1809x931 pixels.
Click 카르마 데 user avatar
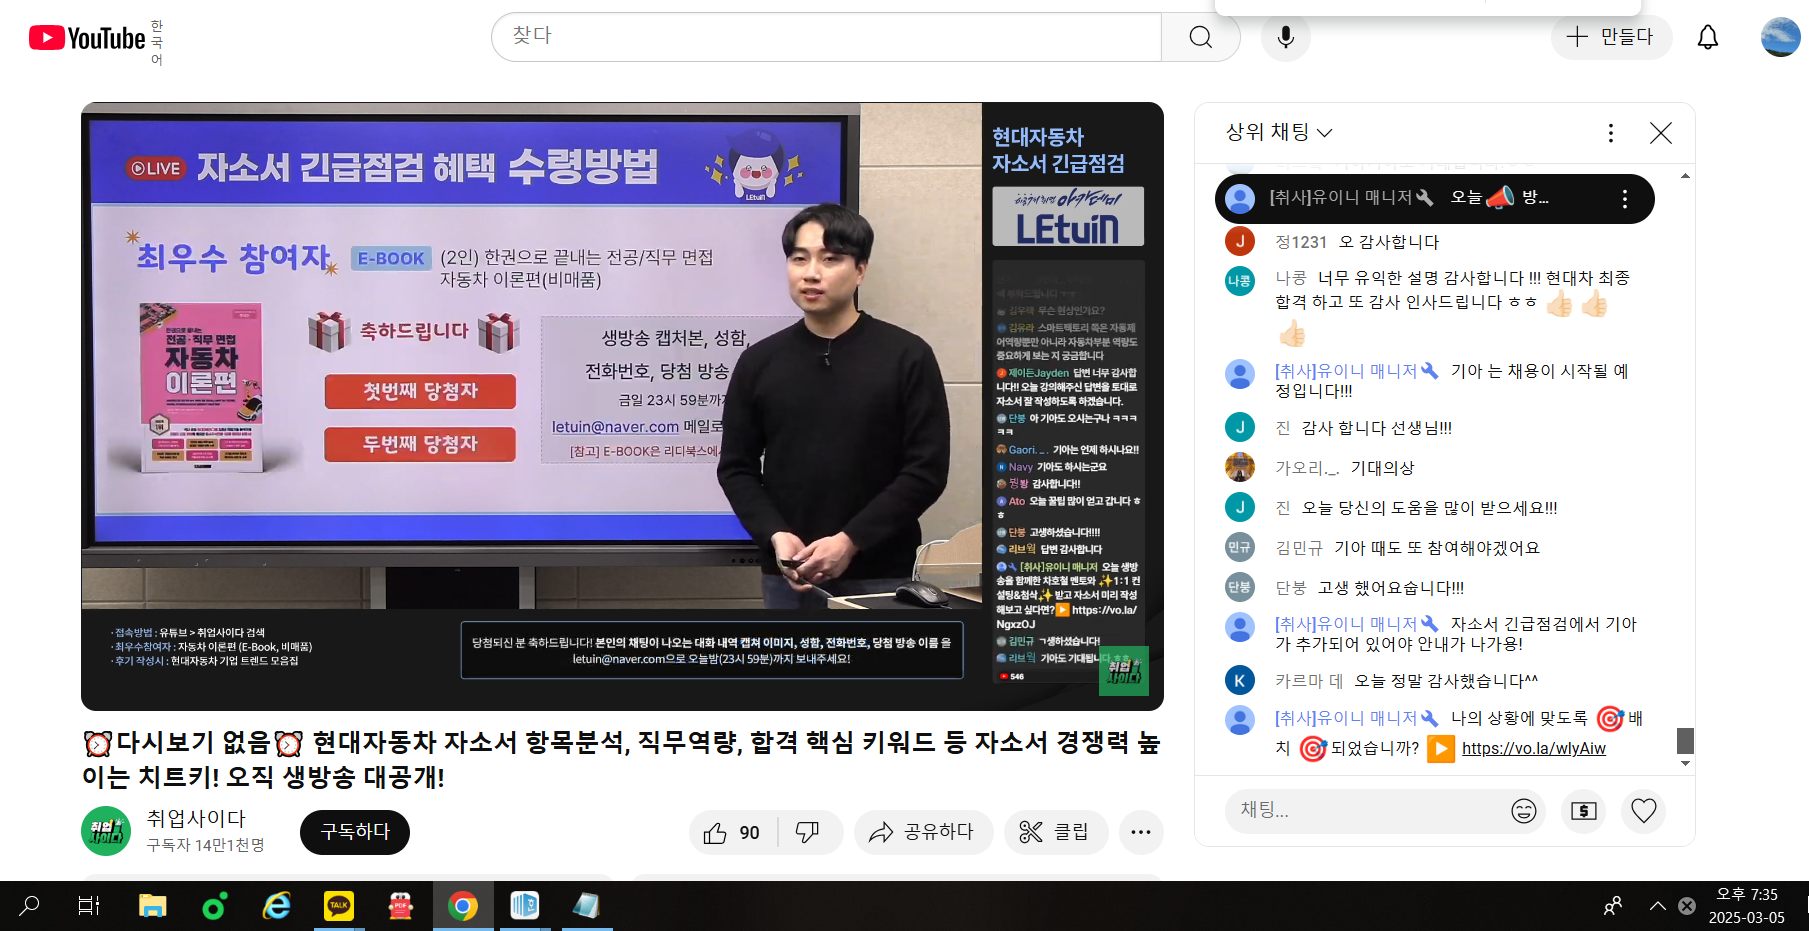1240,680
